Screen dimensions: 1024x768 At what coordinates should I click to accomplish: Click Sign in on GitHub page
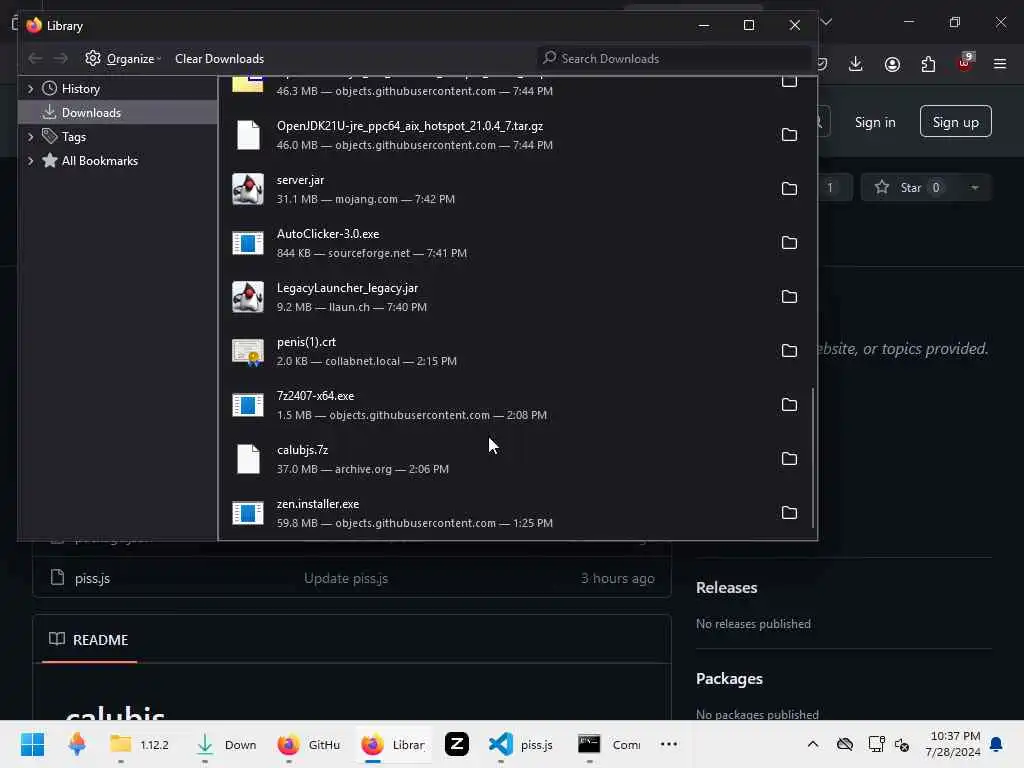point(875,122)
